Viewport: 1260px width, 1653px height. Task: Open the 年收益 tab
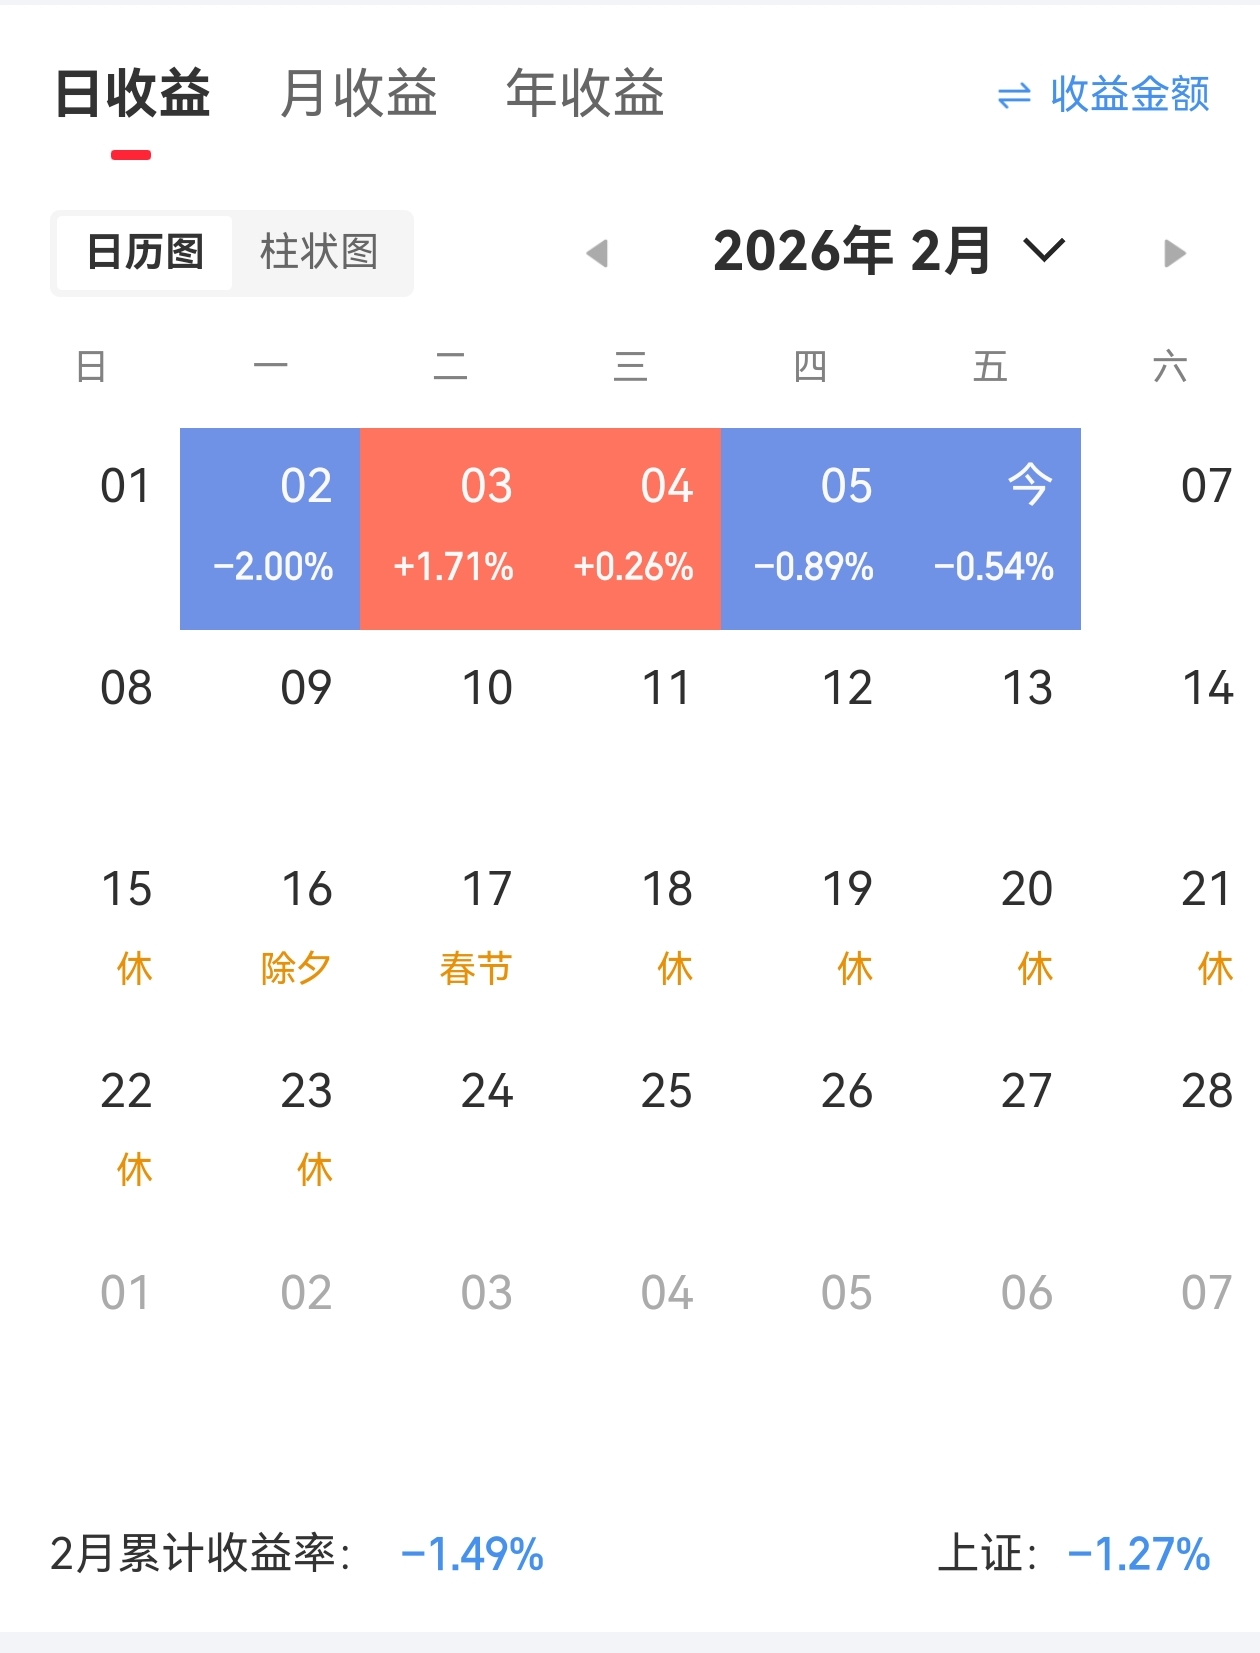(585, 94)
